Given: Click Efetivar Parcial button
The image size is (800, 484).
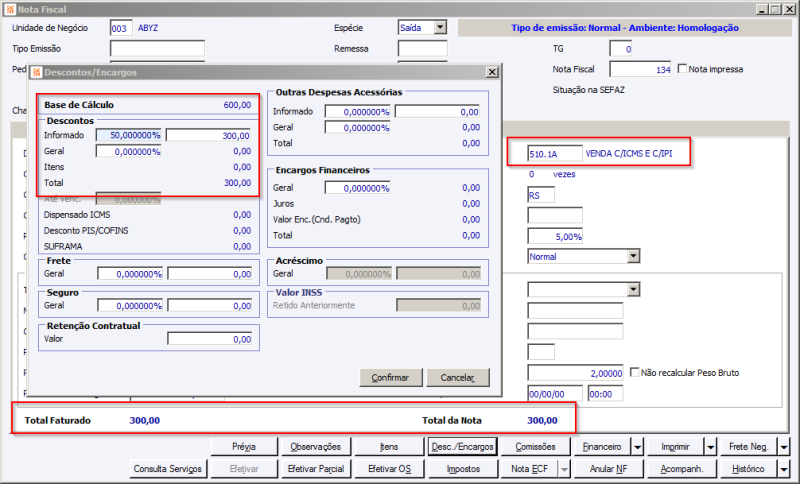Looking at the screenshot, I should click(x=316, y=469).
